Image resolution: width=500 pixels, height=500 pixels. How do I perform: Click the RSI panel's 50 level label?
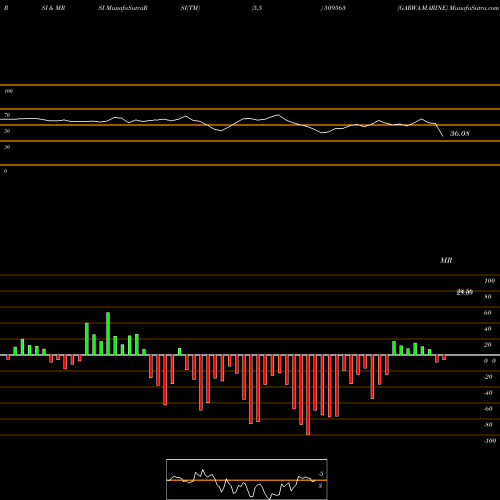(x=7, y=131)
